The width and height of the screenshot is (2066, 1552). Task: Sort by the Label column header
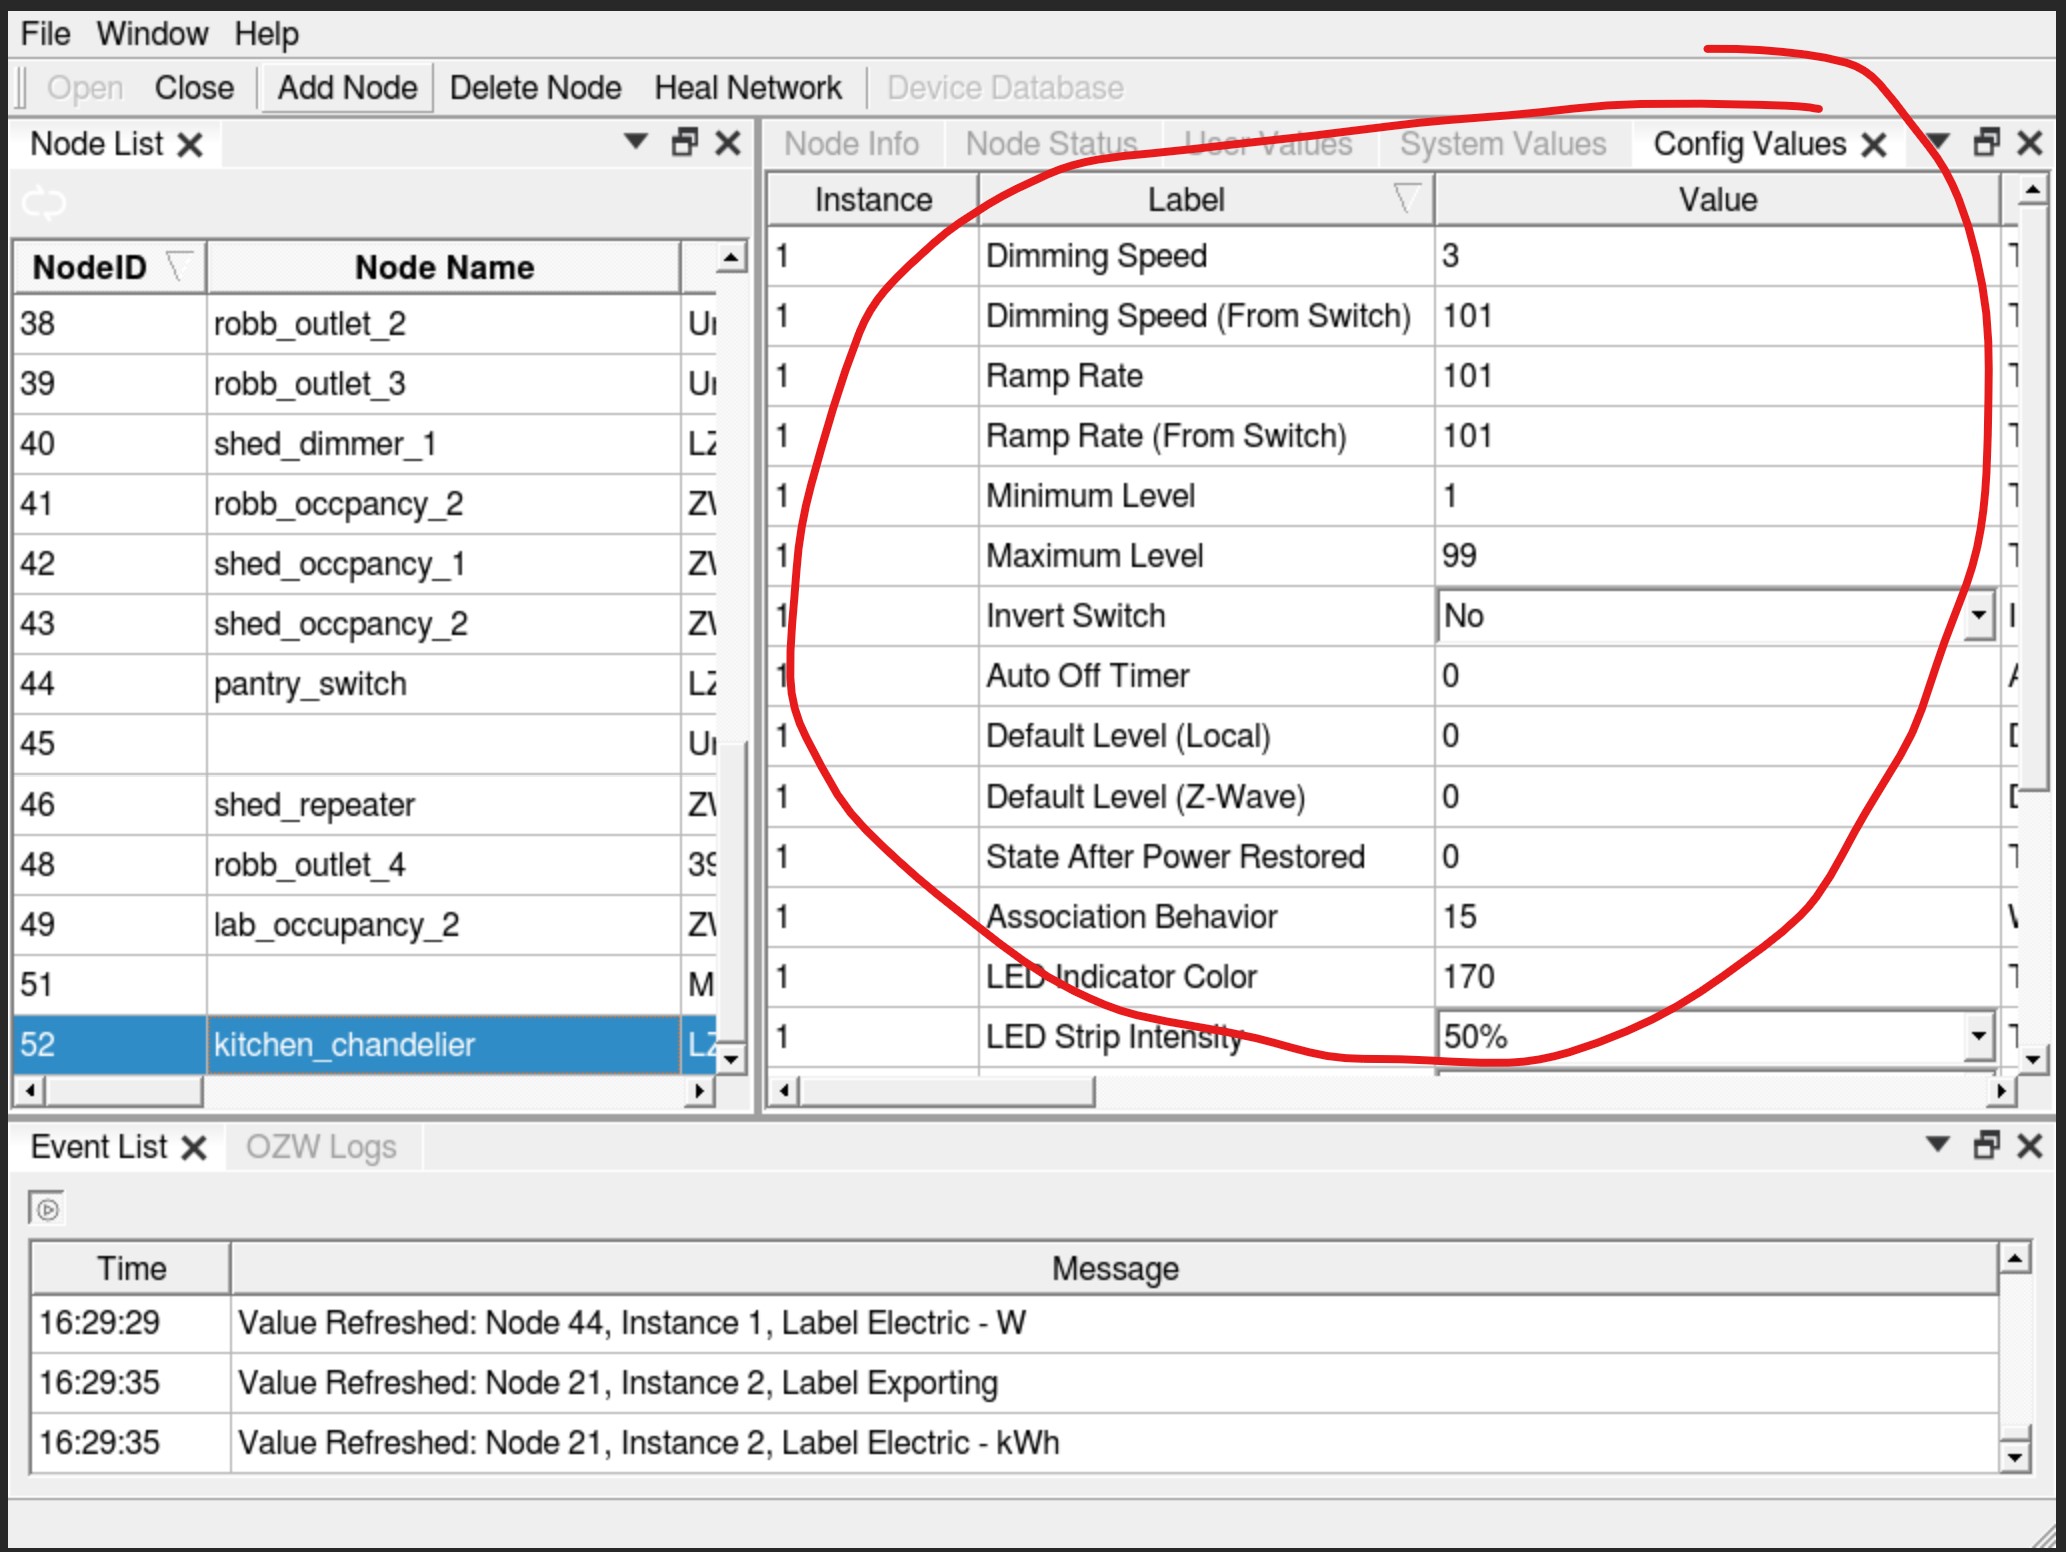(x=1206, y=200)
